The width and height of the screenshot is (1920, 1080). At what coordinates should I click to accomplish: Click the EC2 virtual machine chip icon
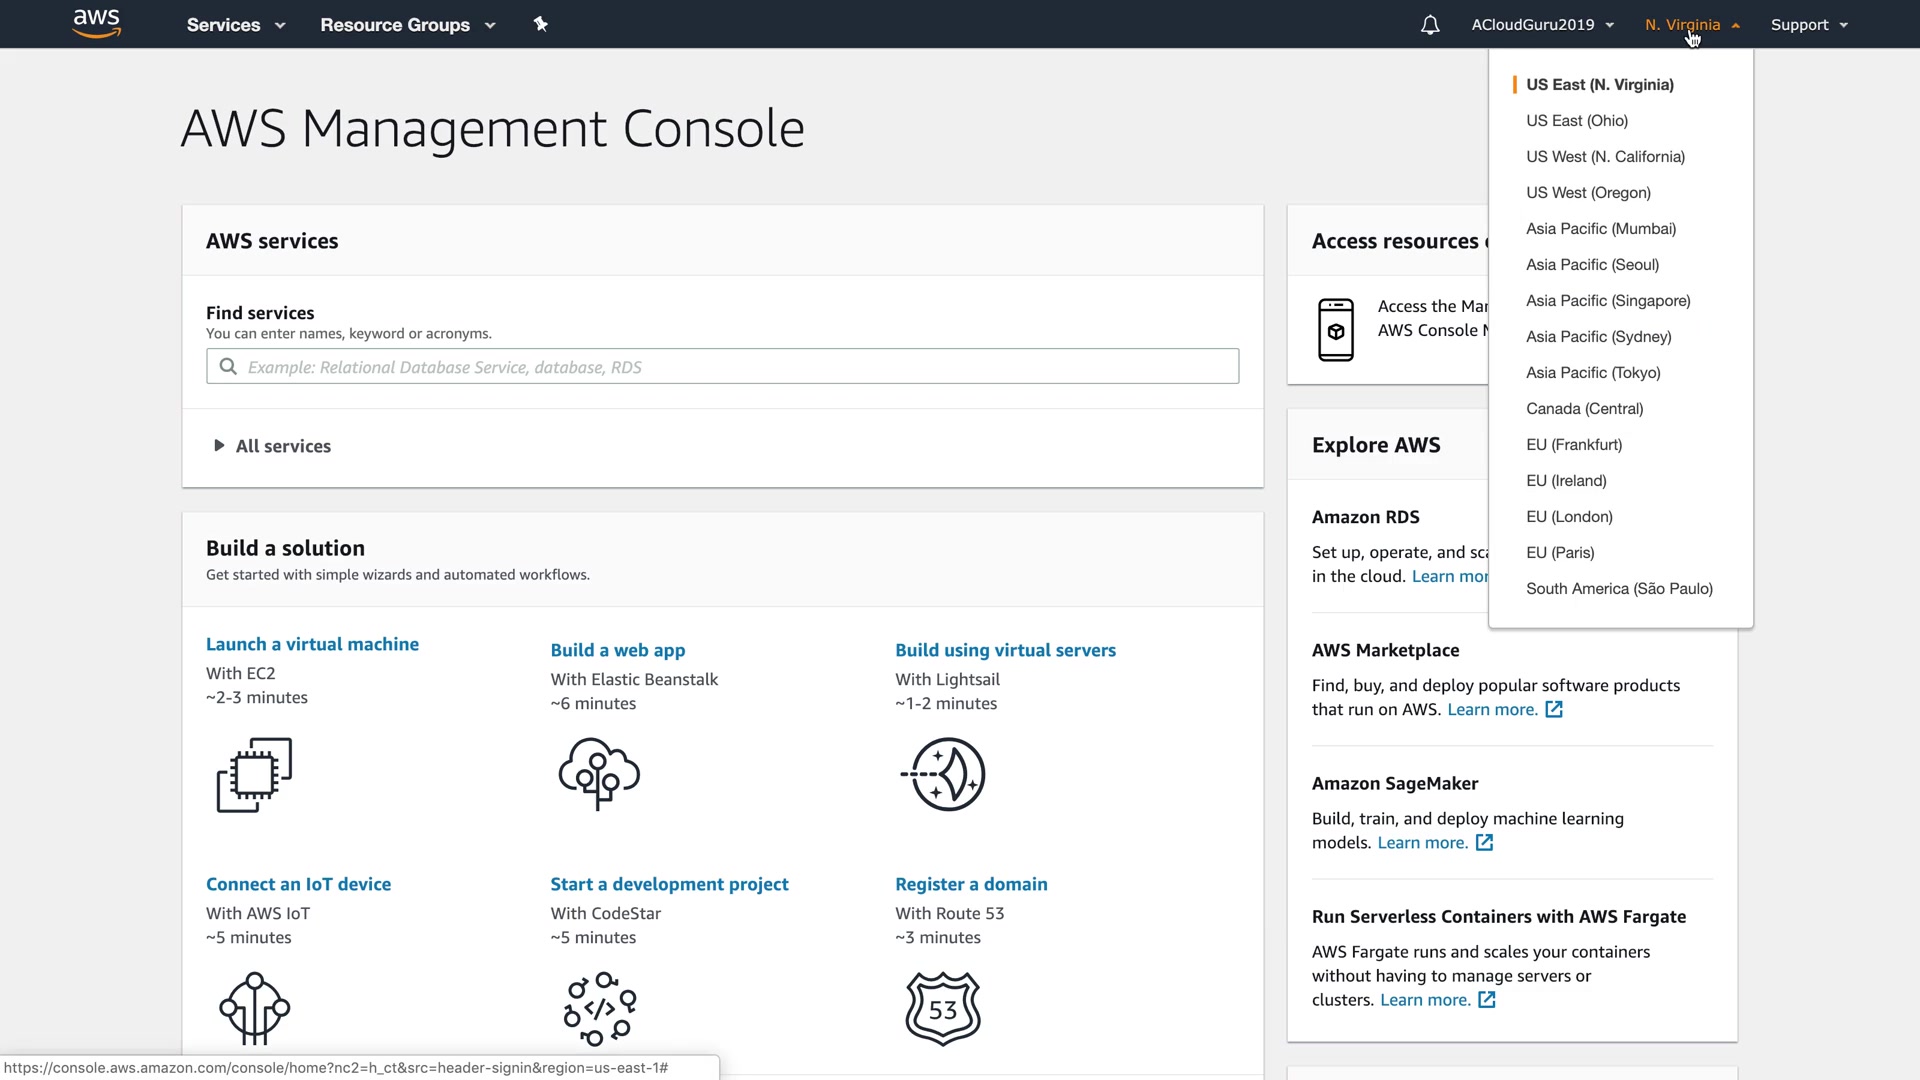coord(254,775)
